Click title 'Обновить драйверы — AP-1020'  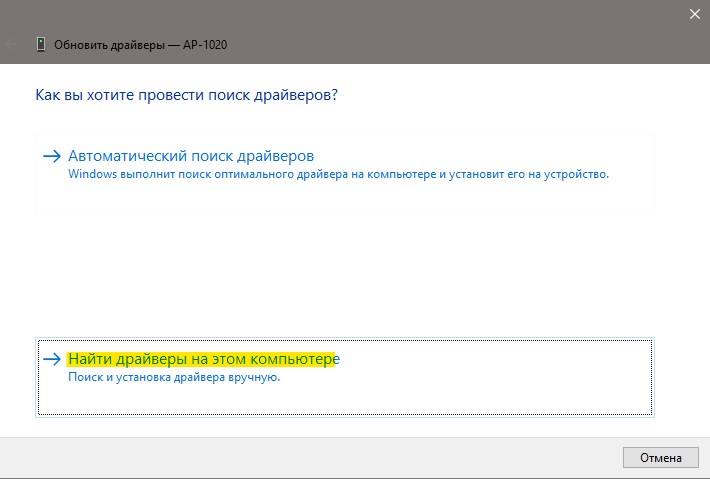click(x=140, y=45)
